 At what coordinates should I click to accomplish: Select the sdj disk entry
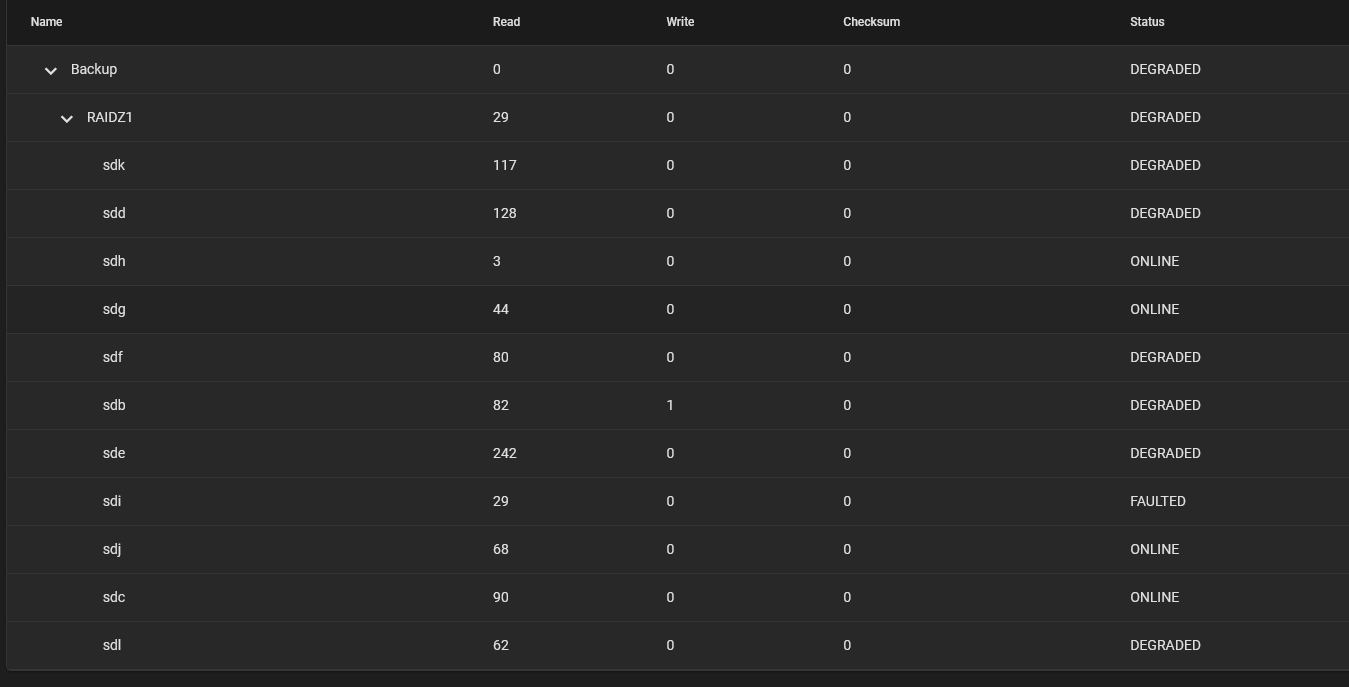678,550
